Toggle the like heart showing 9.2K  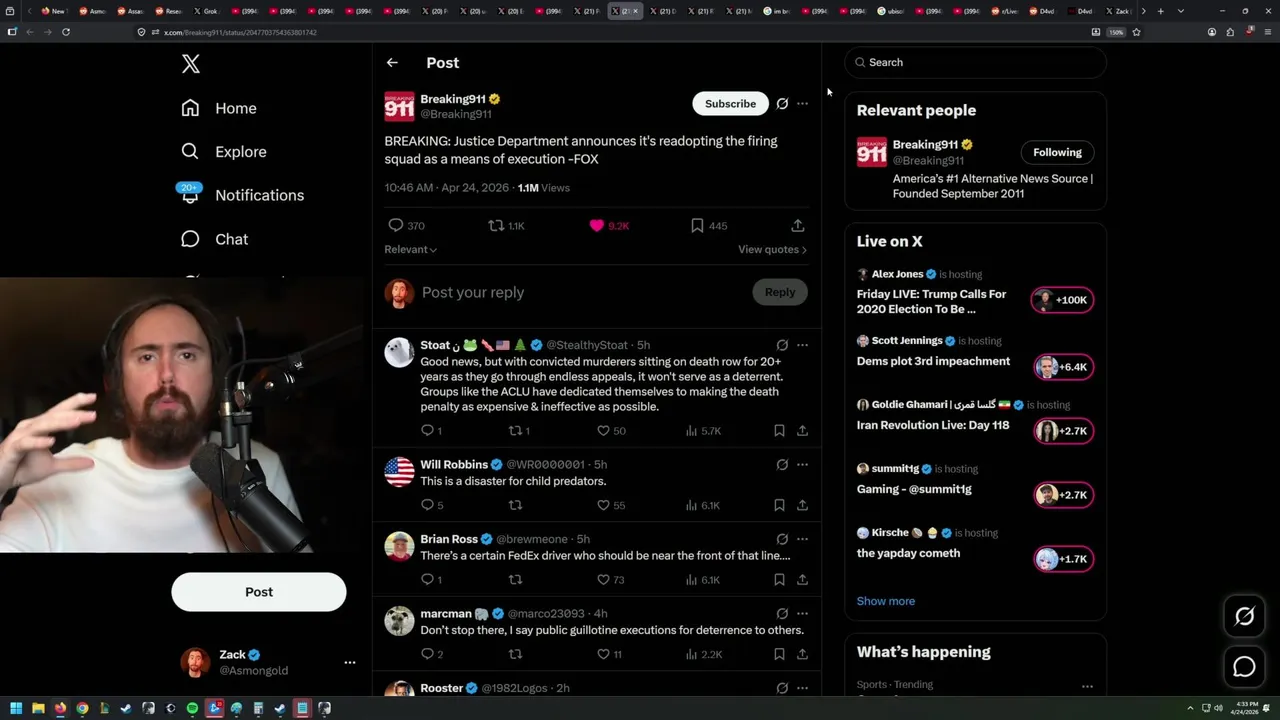[x=597, y=226]
